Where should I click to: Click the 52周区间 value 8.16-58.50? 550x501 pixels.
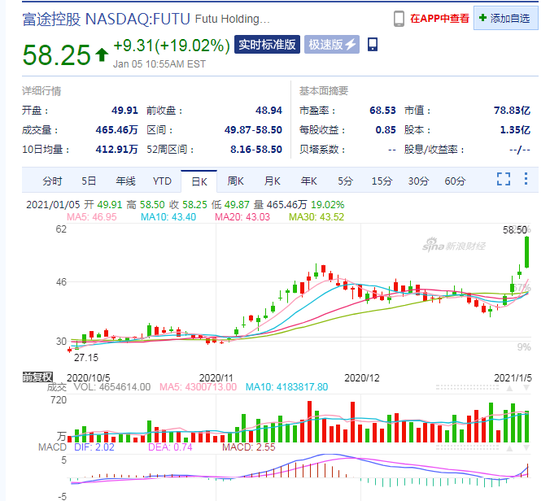(256, 149)
